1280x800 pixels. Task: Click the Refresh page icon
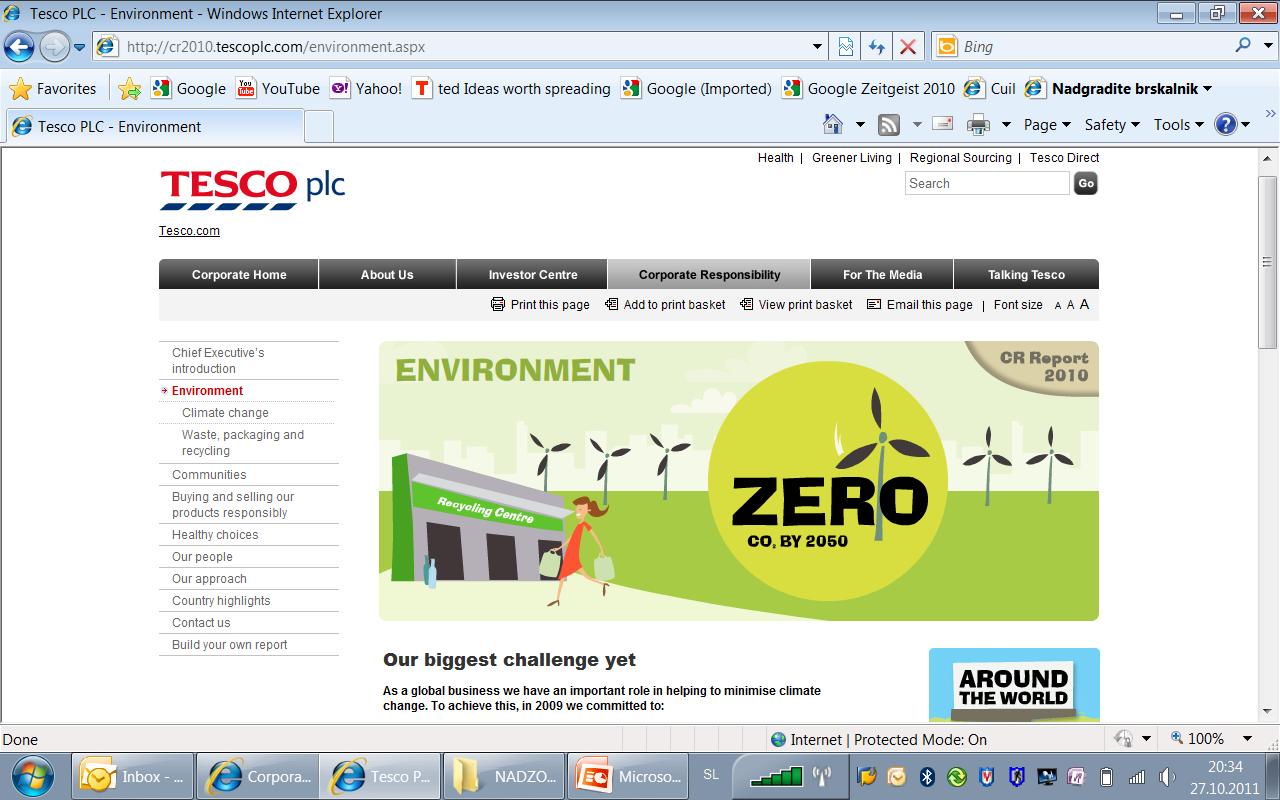pyautogui.click(x=877, y=46)
